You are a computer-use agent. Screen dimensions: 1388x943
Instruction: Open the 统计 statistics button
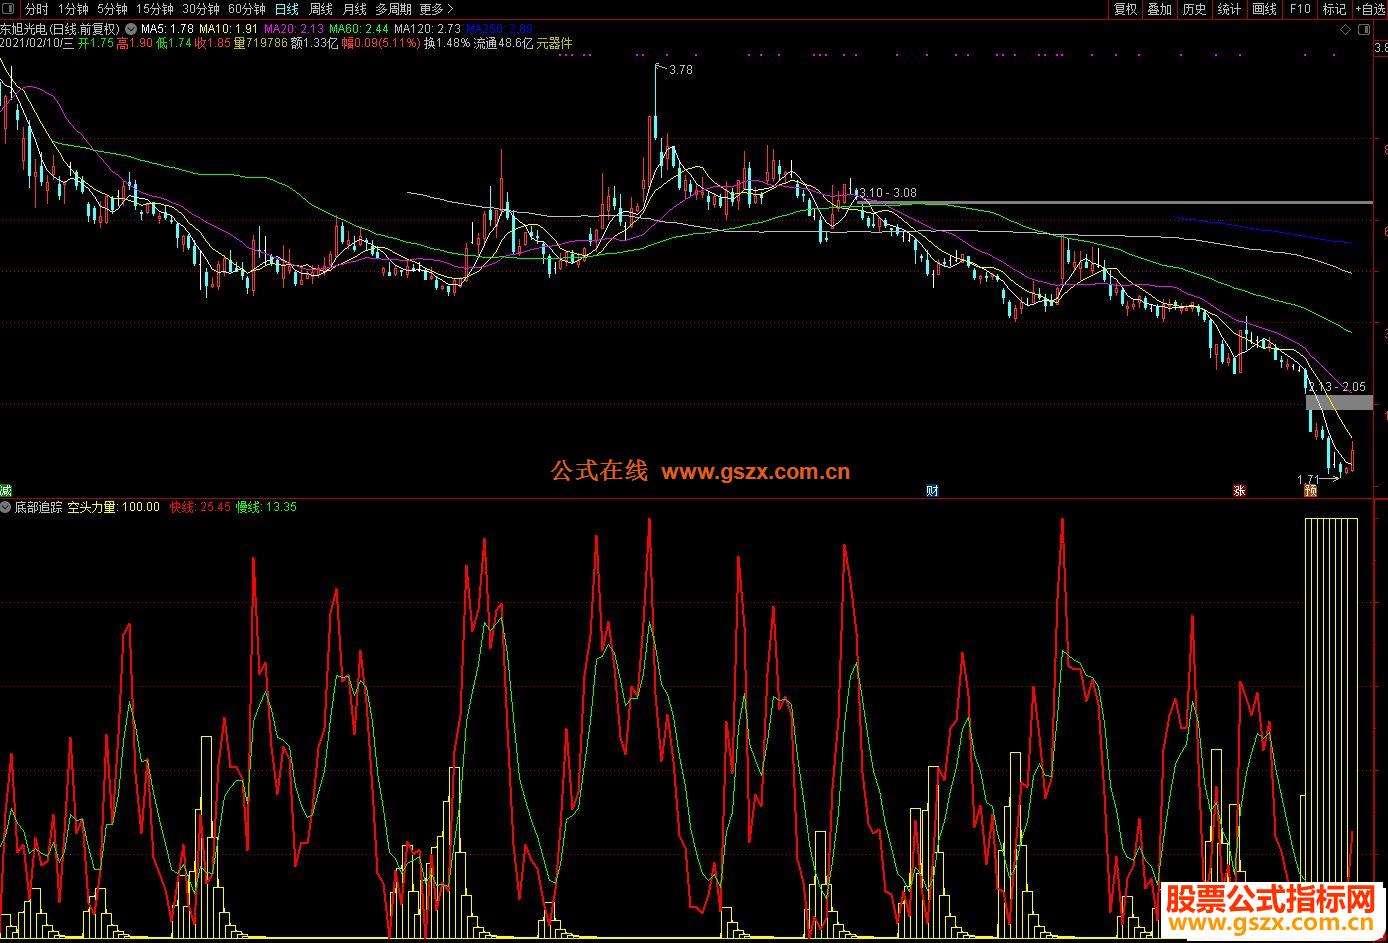[1229, 9]
